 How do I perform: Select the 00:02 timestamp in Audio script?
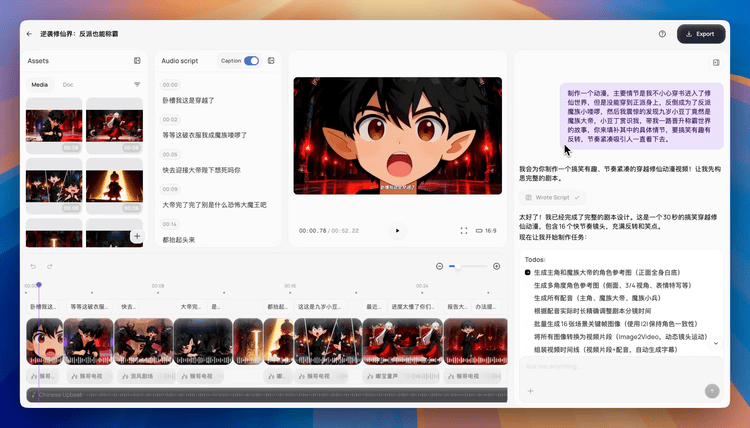[170, 120]
